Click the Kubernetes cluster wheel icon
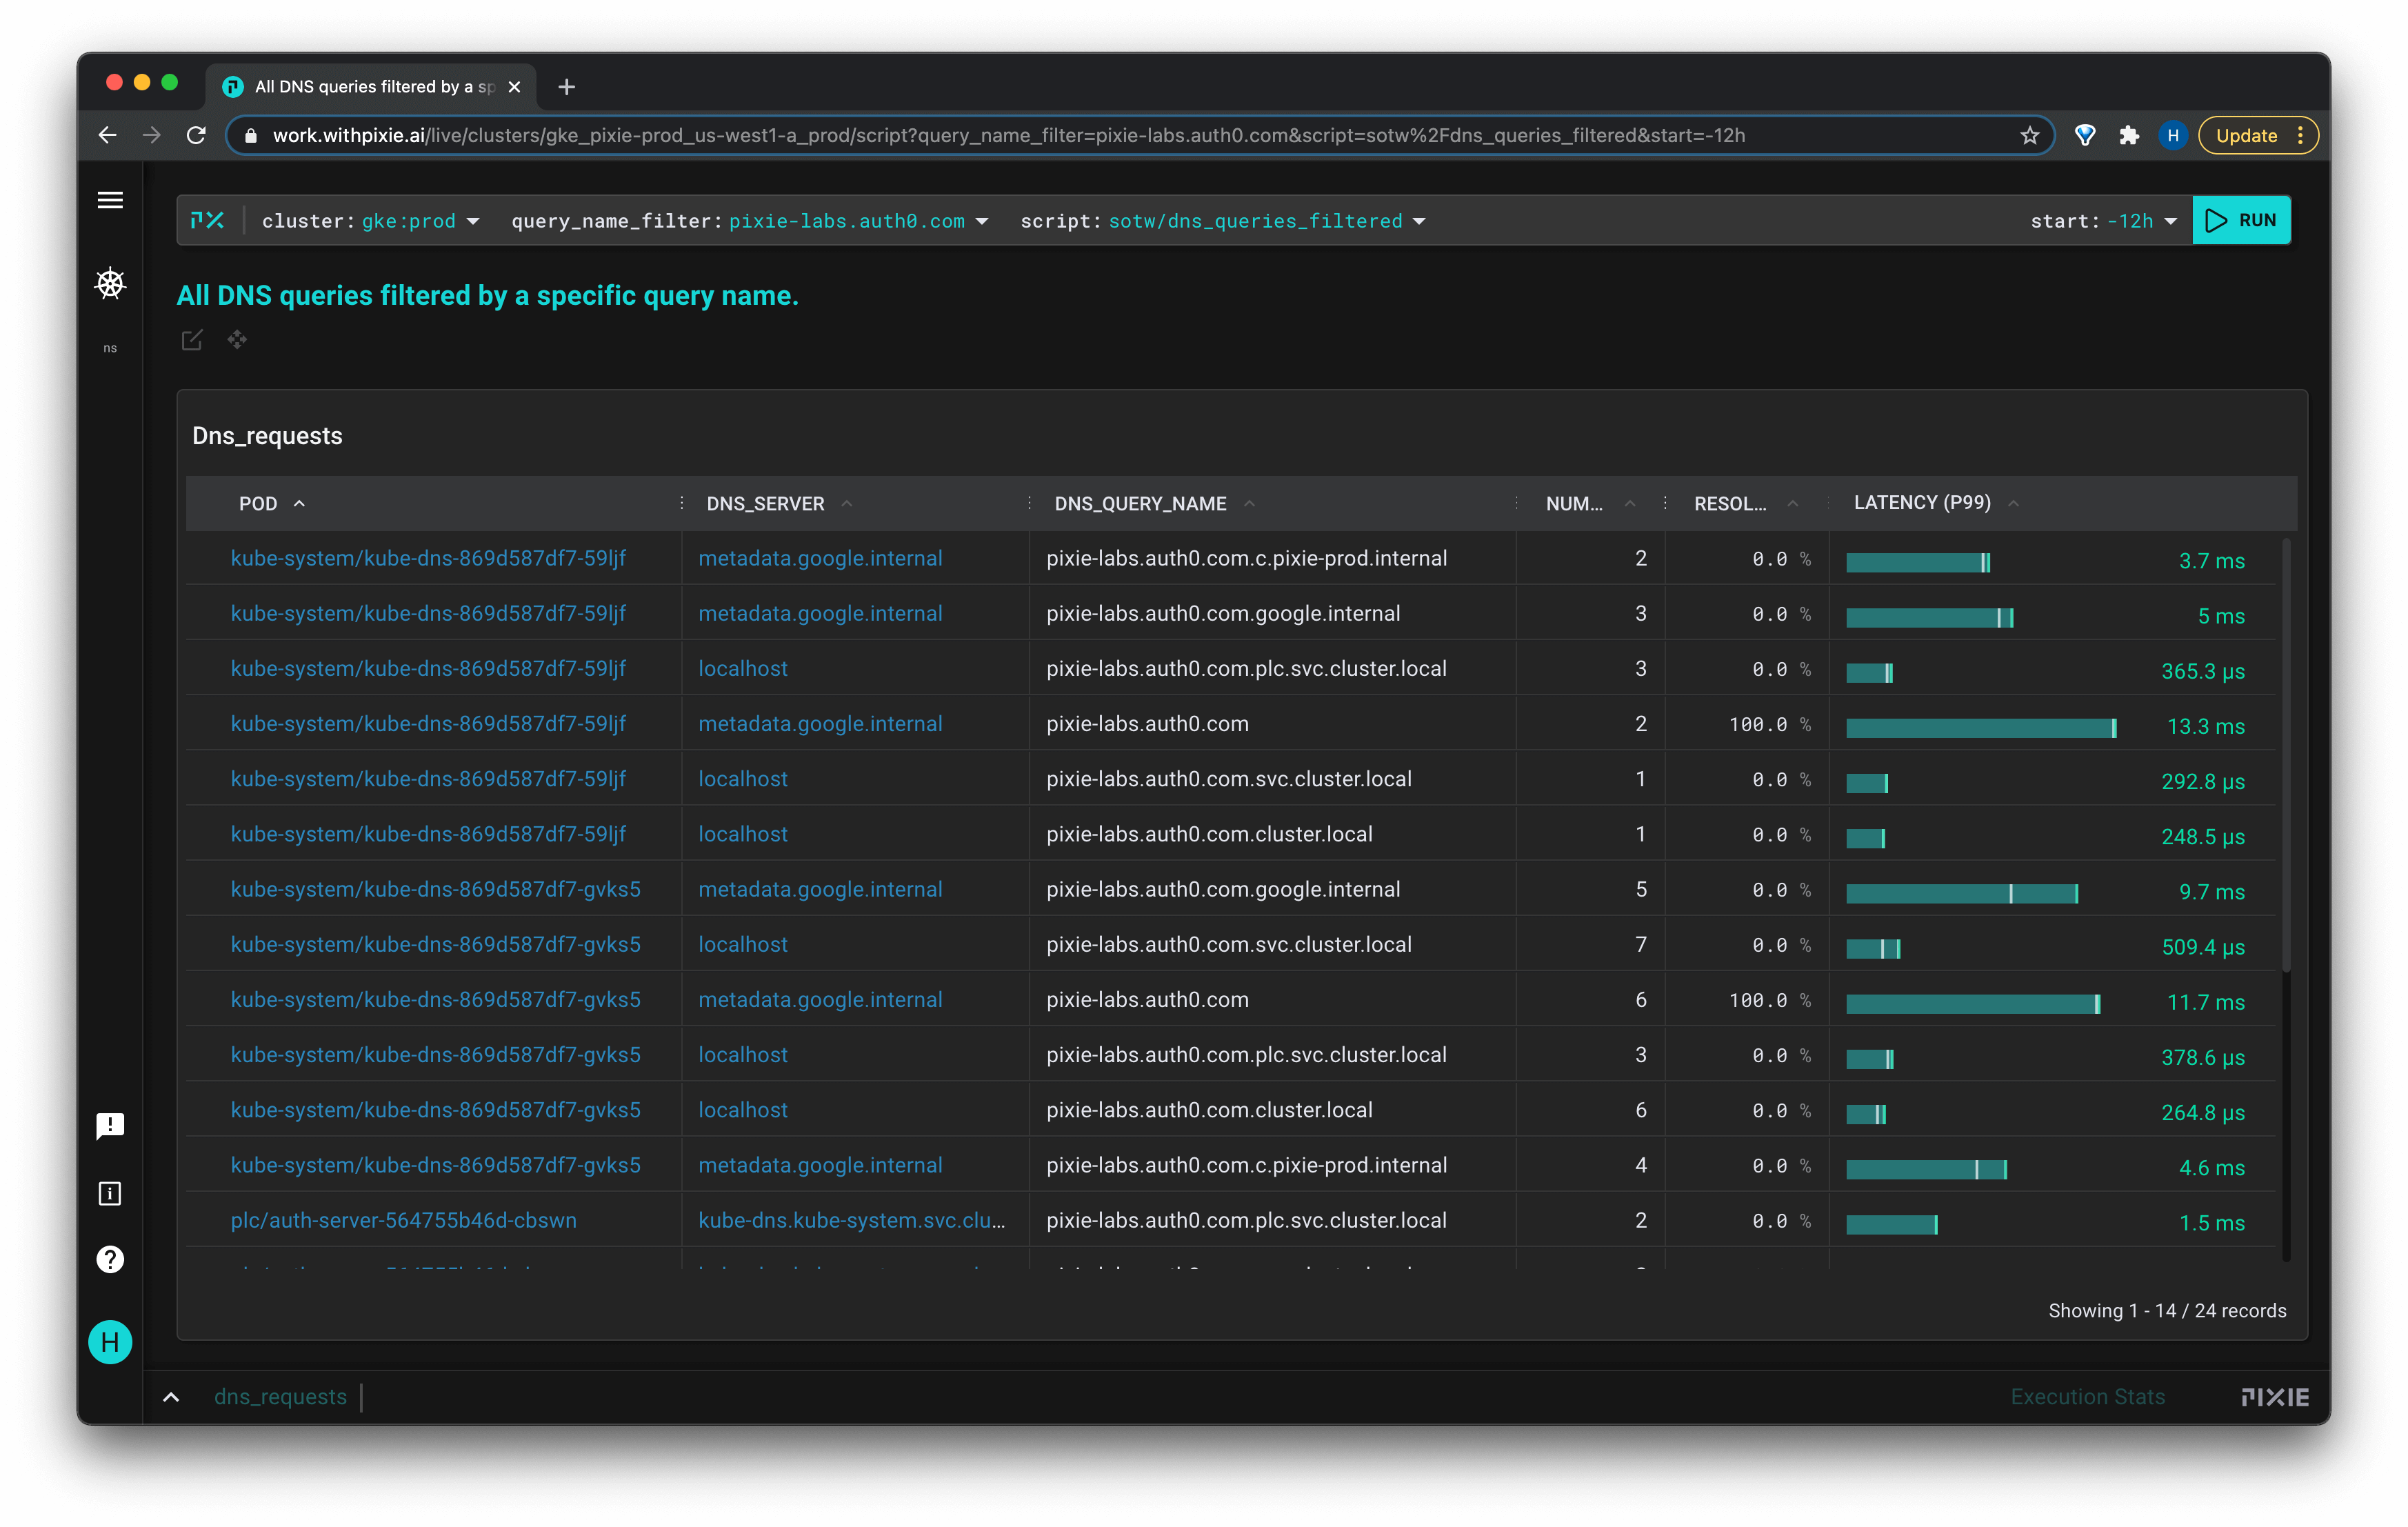This screenshot has height=1527, width=2408. [x=110, y=284]
